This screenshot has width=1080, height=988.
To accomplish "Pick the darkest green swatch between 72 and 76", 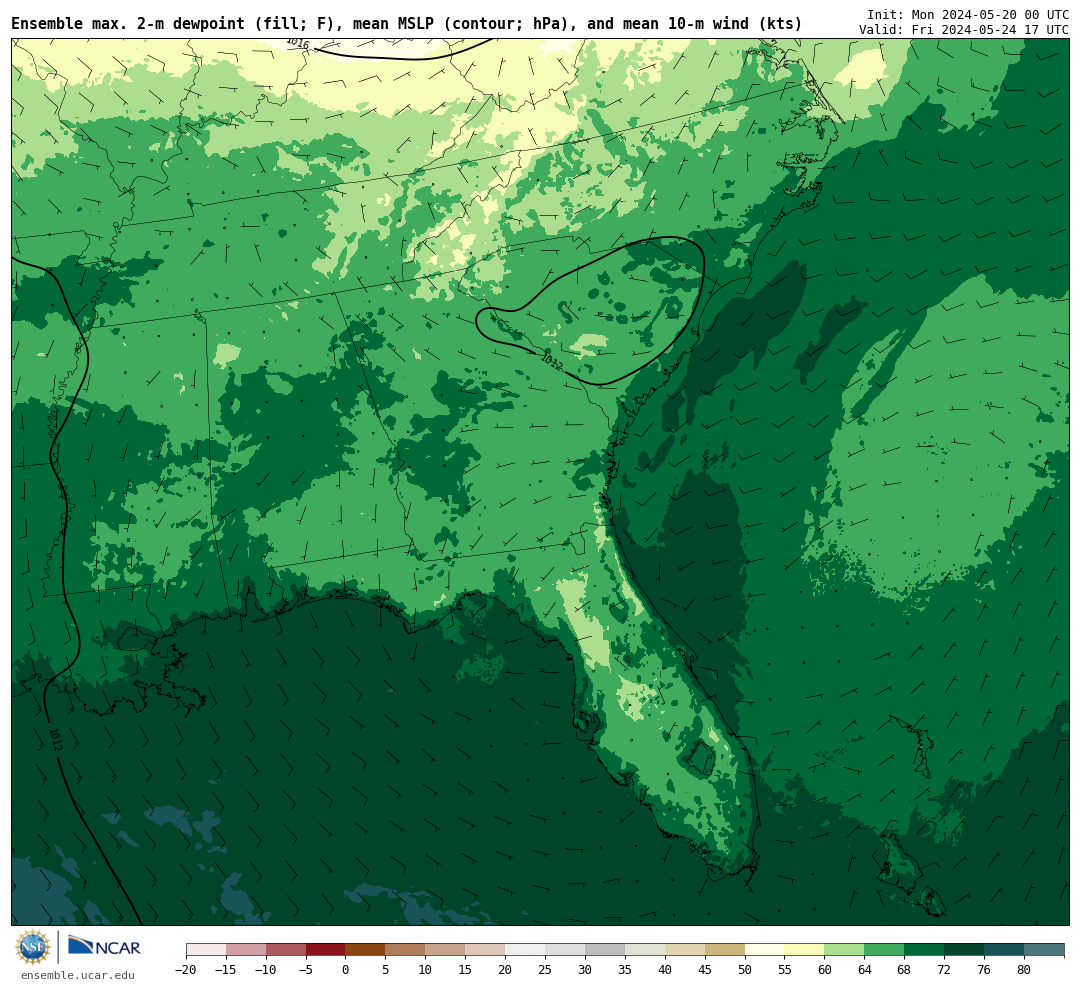I will point(965,949).
